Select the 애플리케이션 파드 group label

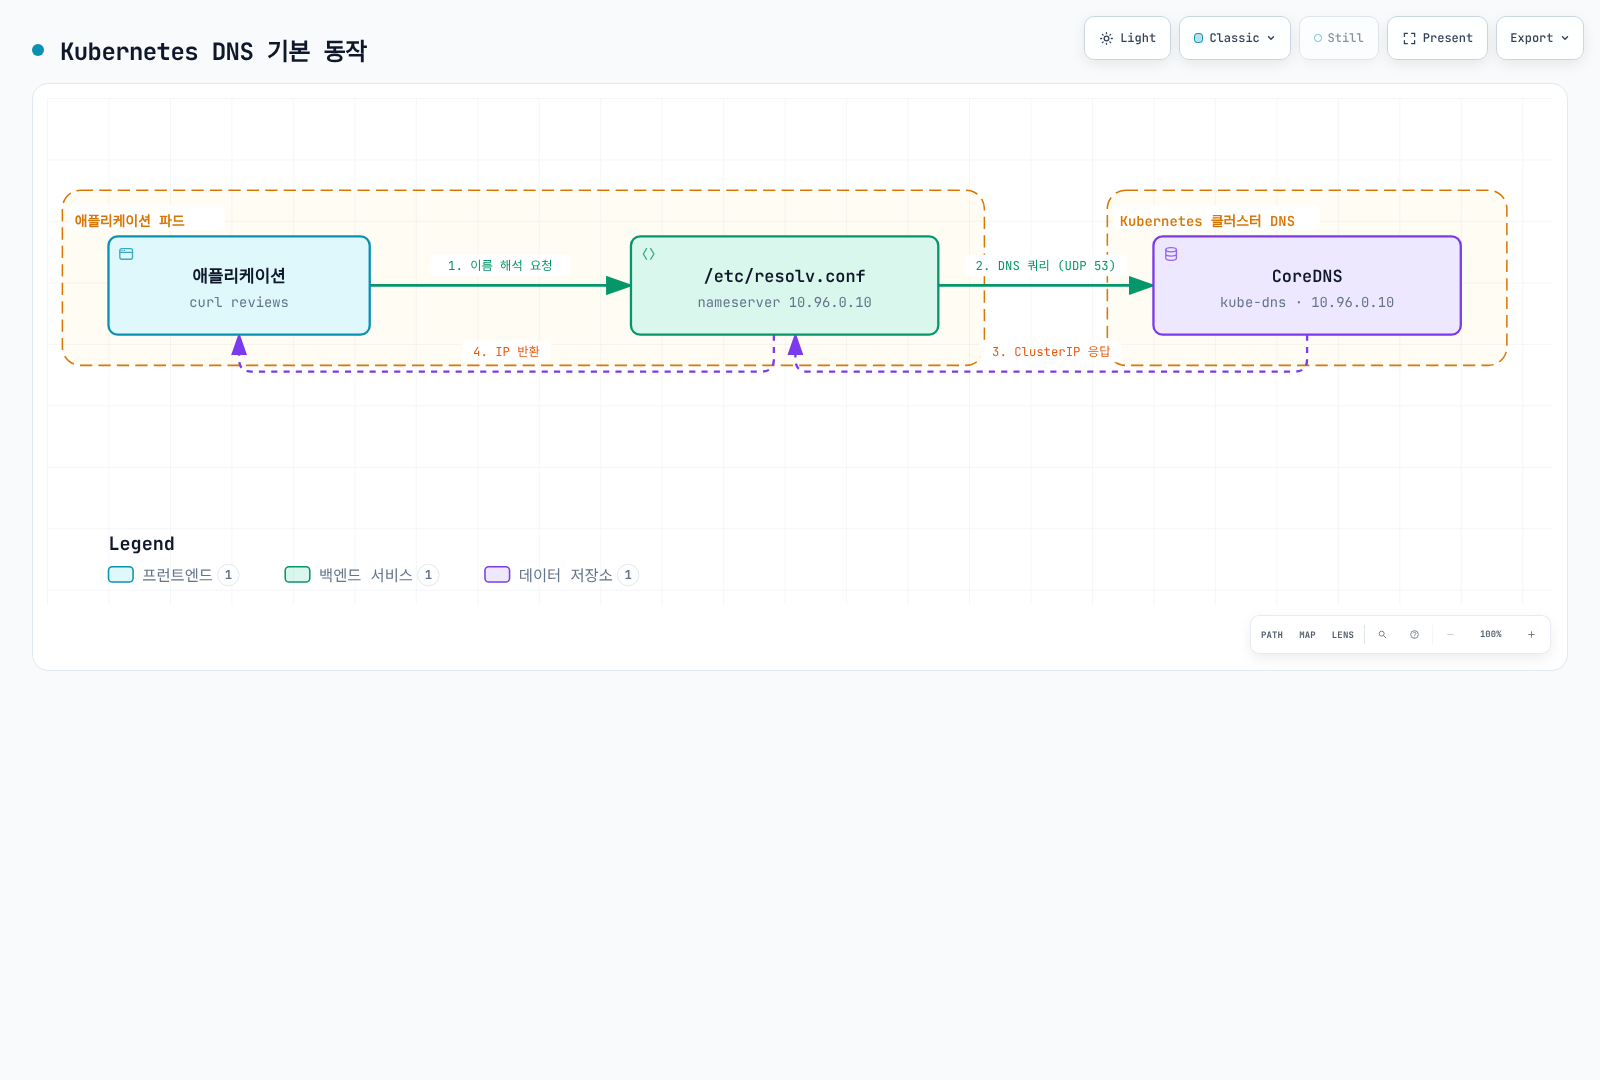(130, 221)
